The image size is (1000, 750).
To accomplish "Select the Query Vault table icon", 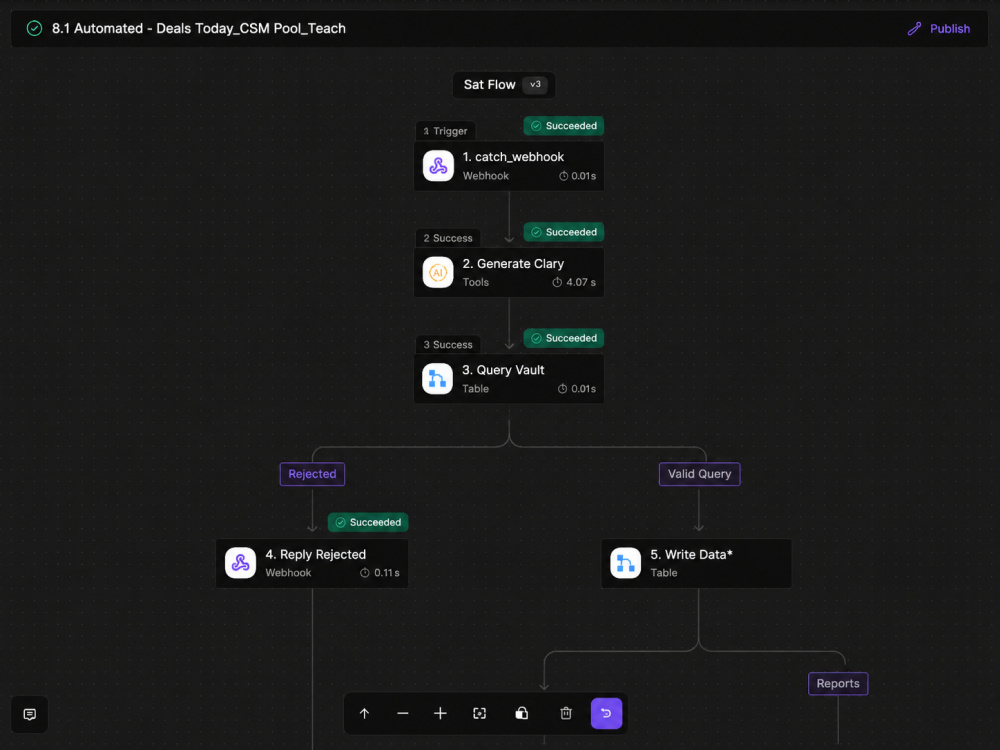I will tap(438, 379).
